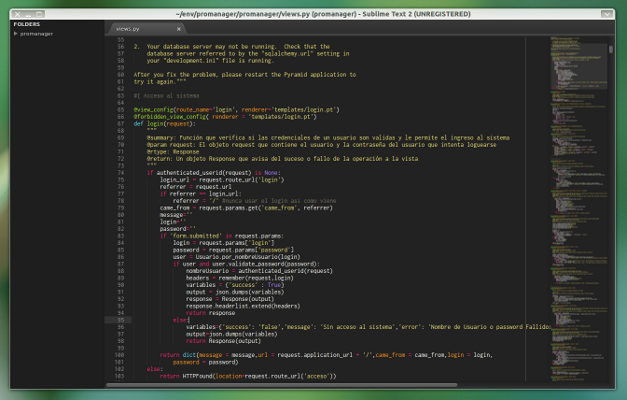Screen dimensions: 627x400
Task: Click line number 67 in the gutter
Action: pyautogui.click(x=121, y=124)
